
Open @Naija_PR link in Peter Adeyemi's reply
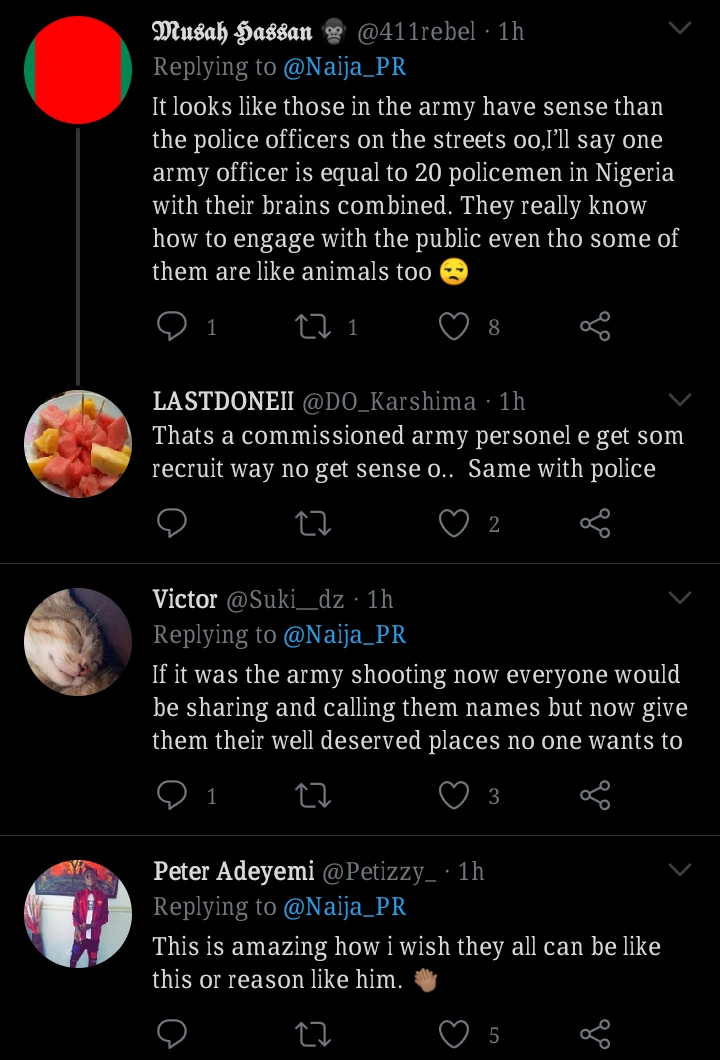(x=345, y=907)
